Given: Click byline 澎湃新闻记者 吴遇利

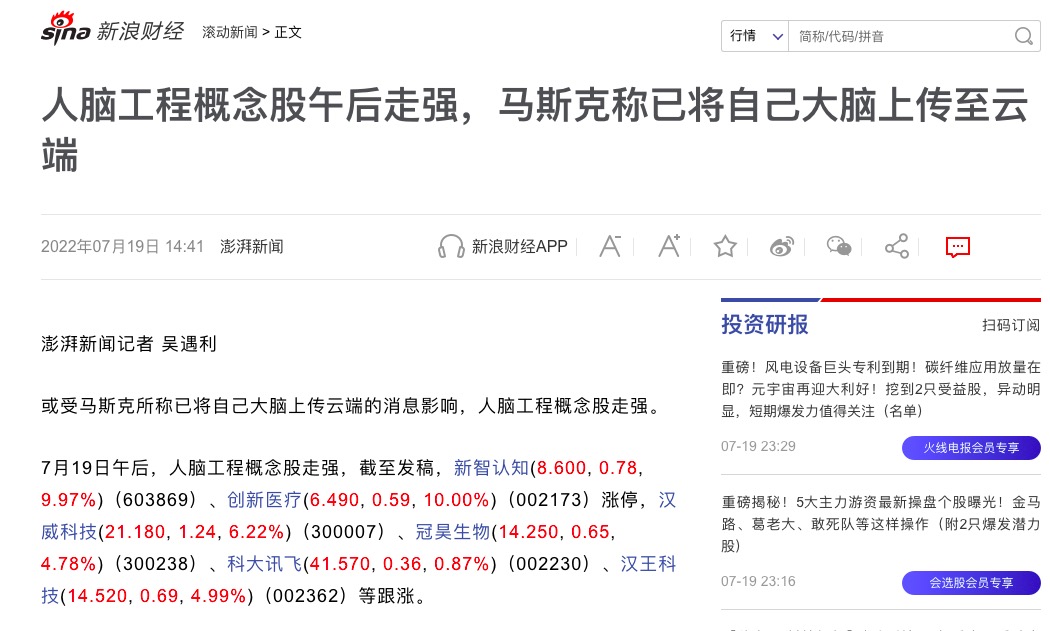Looking at the screenshot, I should [x=129, y=344].
